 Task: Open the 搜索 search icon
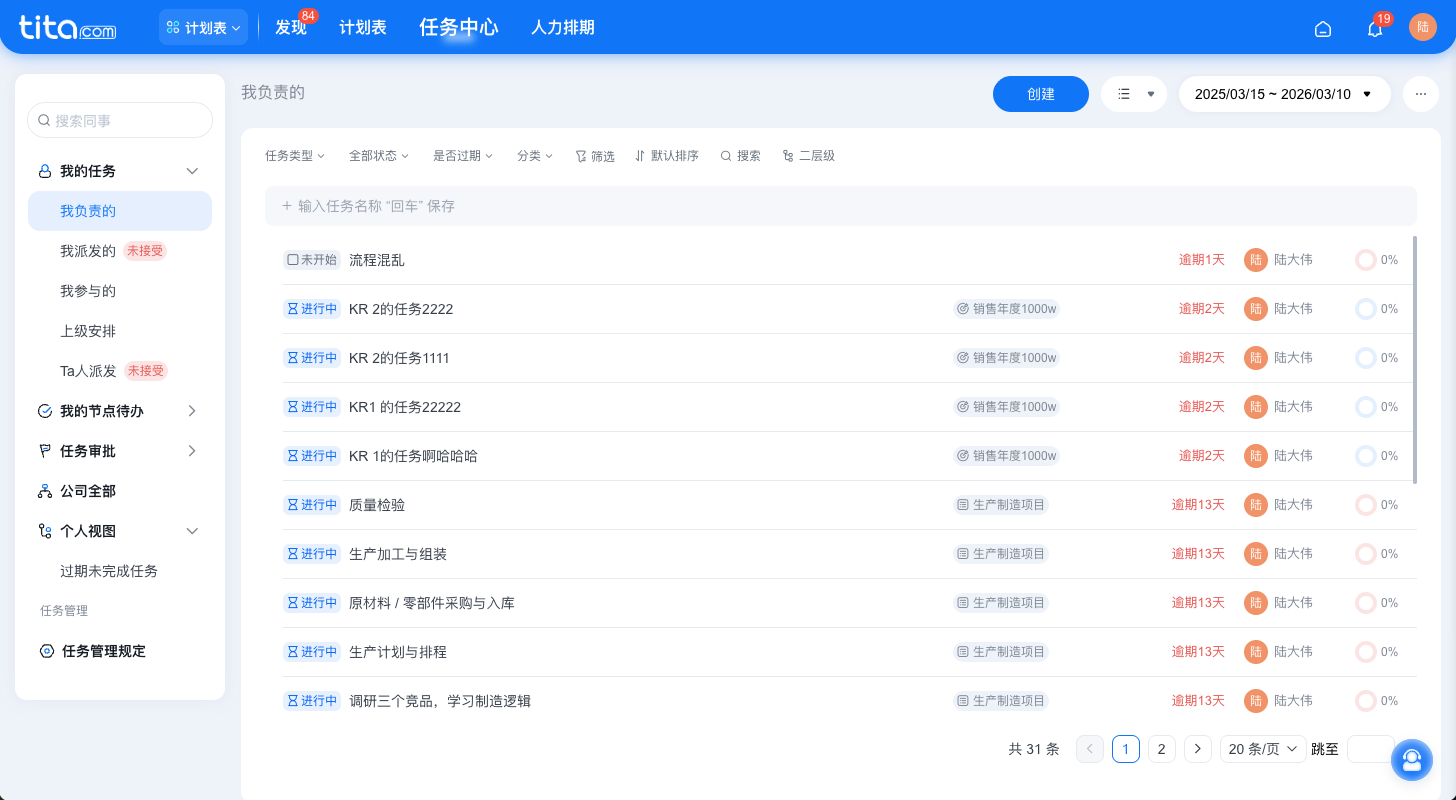point(729,155)
